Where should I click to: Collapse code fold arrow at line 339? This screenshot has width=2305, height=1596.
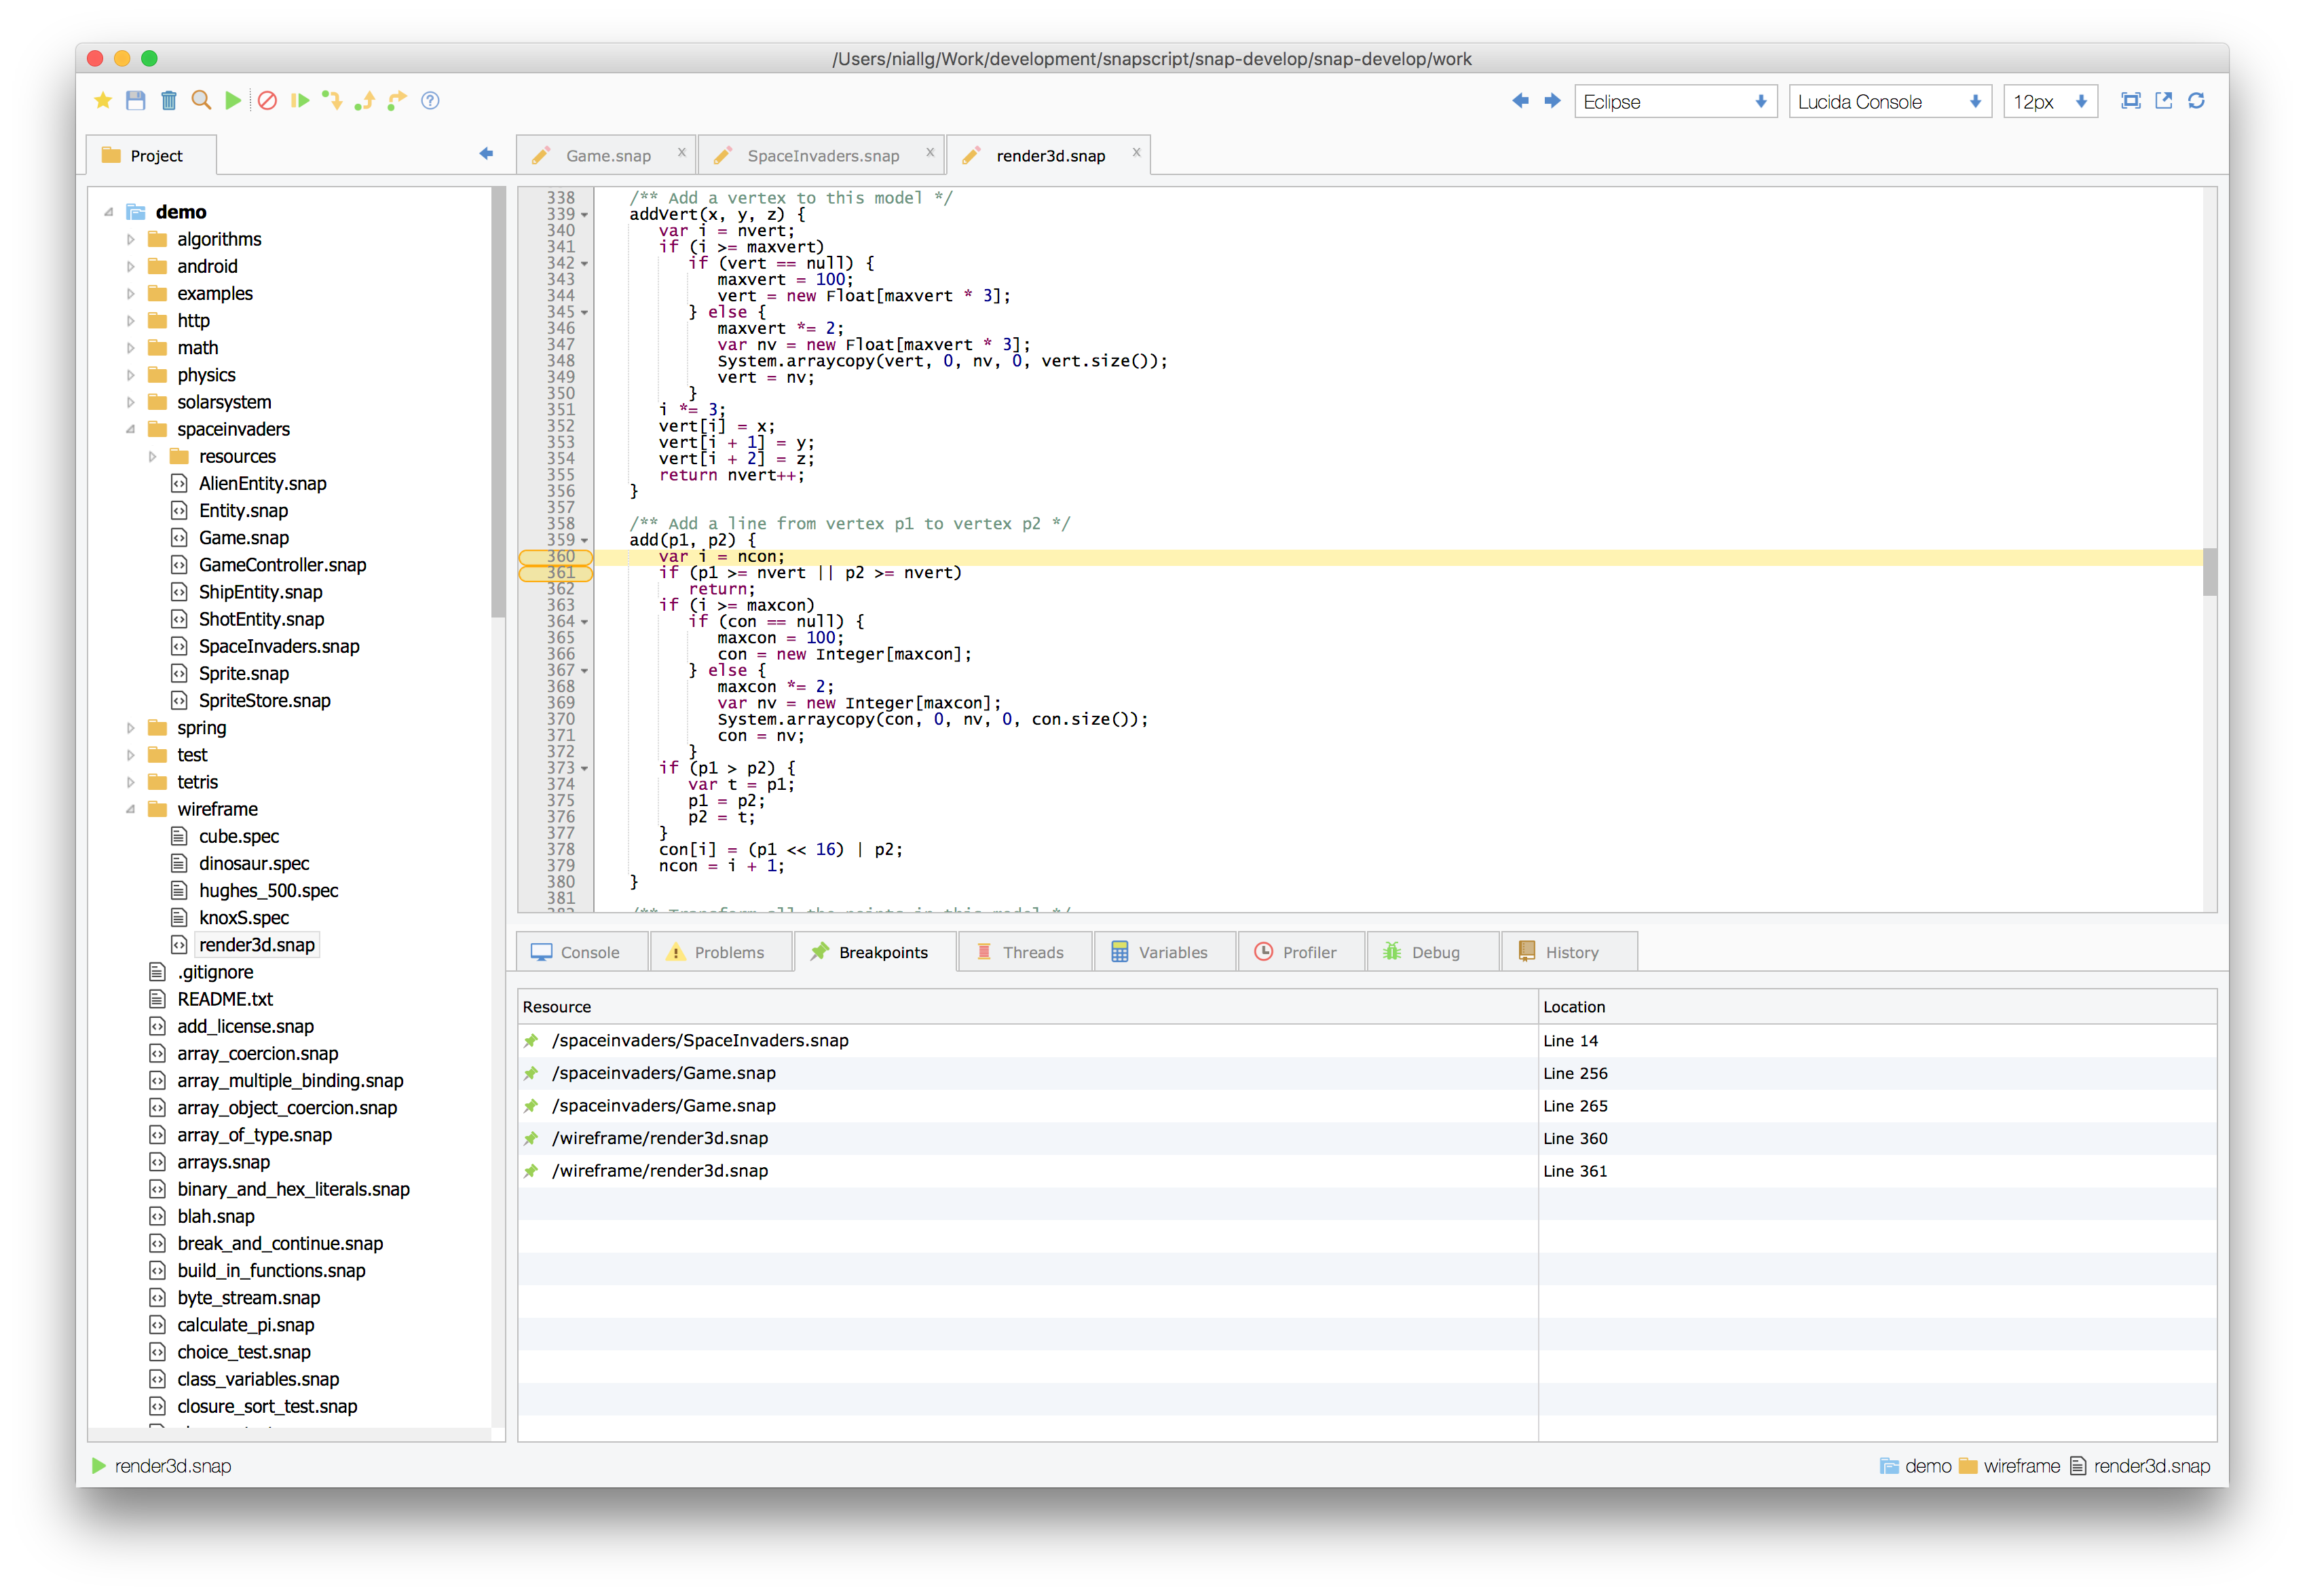click(585, 215)
